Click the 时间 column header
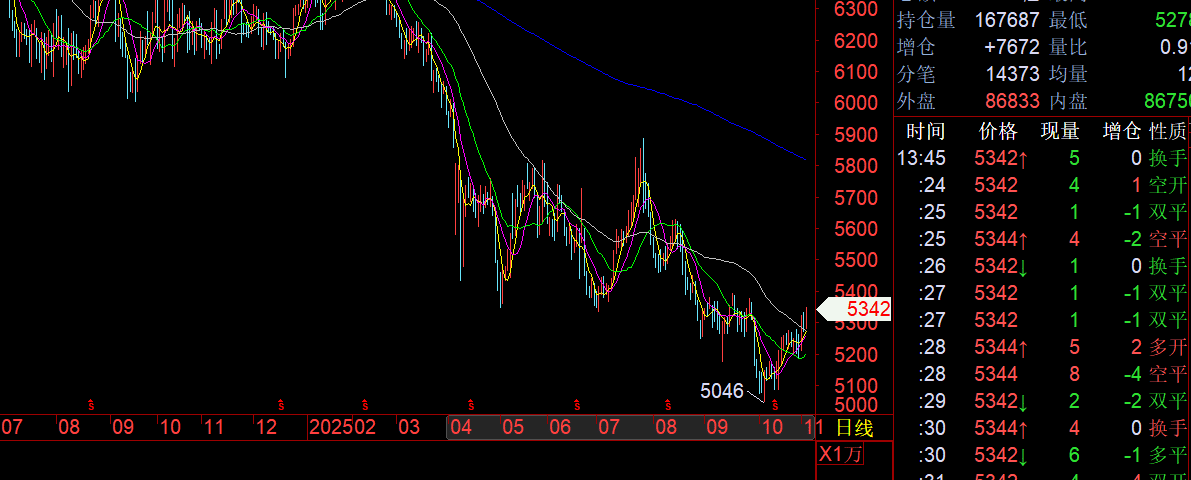 [925, 131]
